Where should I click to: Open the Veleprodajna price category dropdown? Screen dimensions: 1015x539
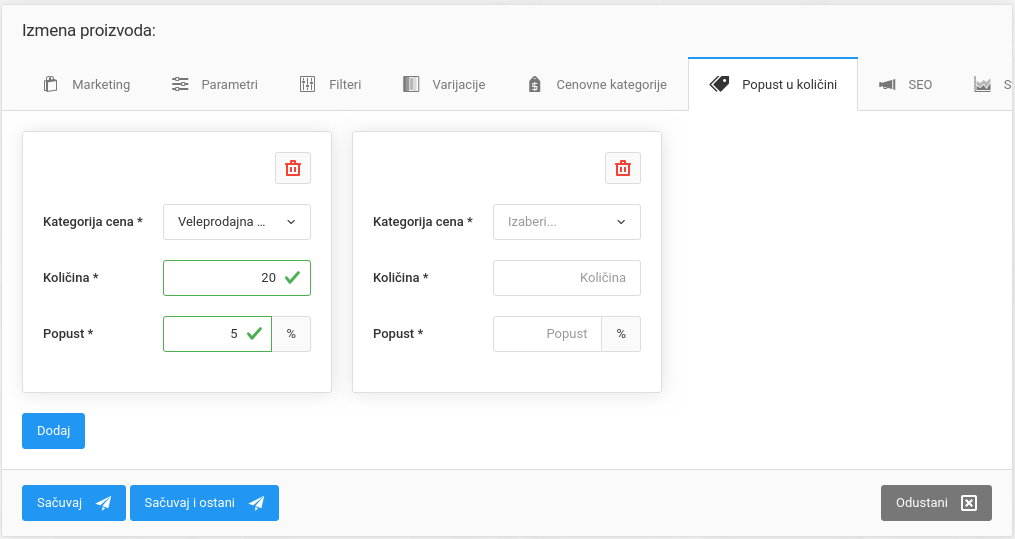point(237,222)
